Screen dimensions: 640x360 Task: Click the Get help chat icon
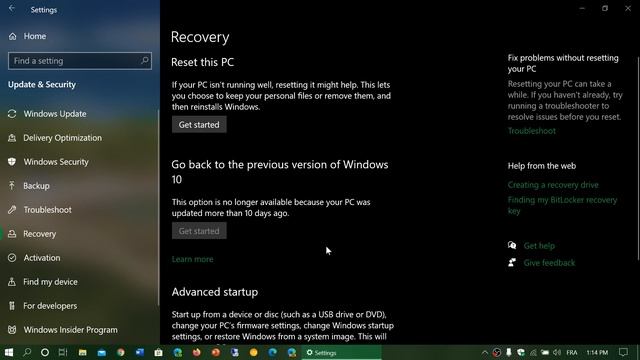pos(512,245)
